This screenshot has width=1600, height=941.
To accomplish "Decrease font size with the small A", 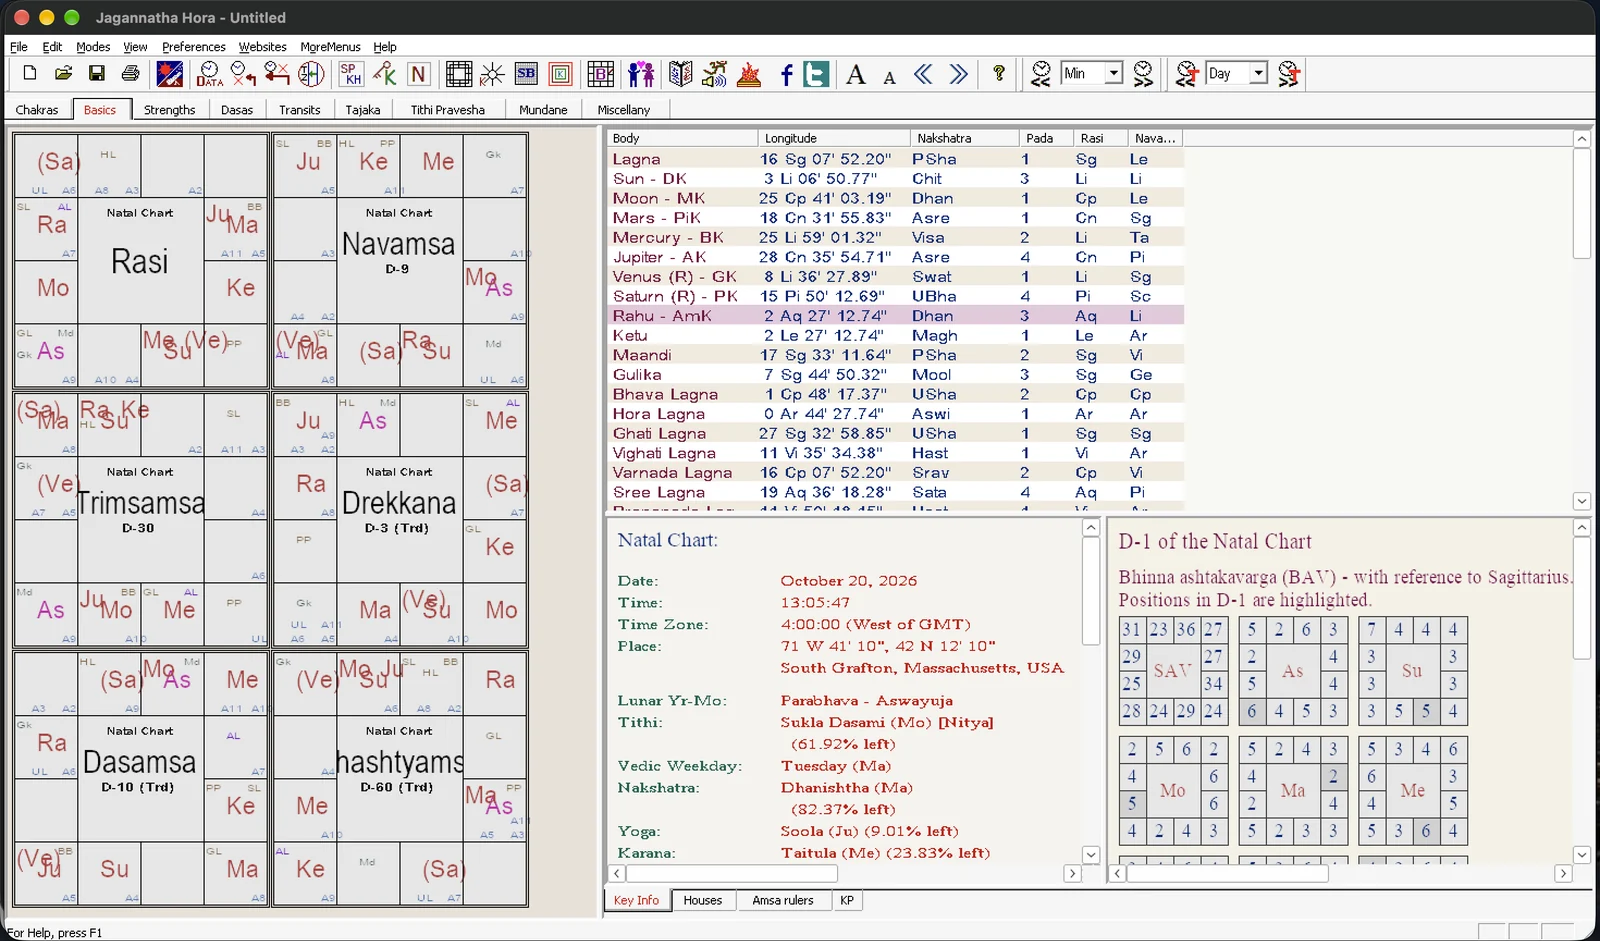I will [889, 77].
